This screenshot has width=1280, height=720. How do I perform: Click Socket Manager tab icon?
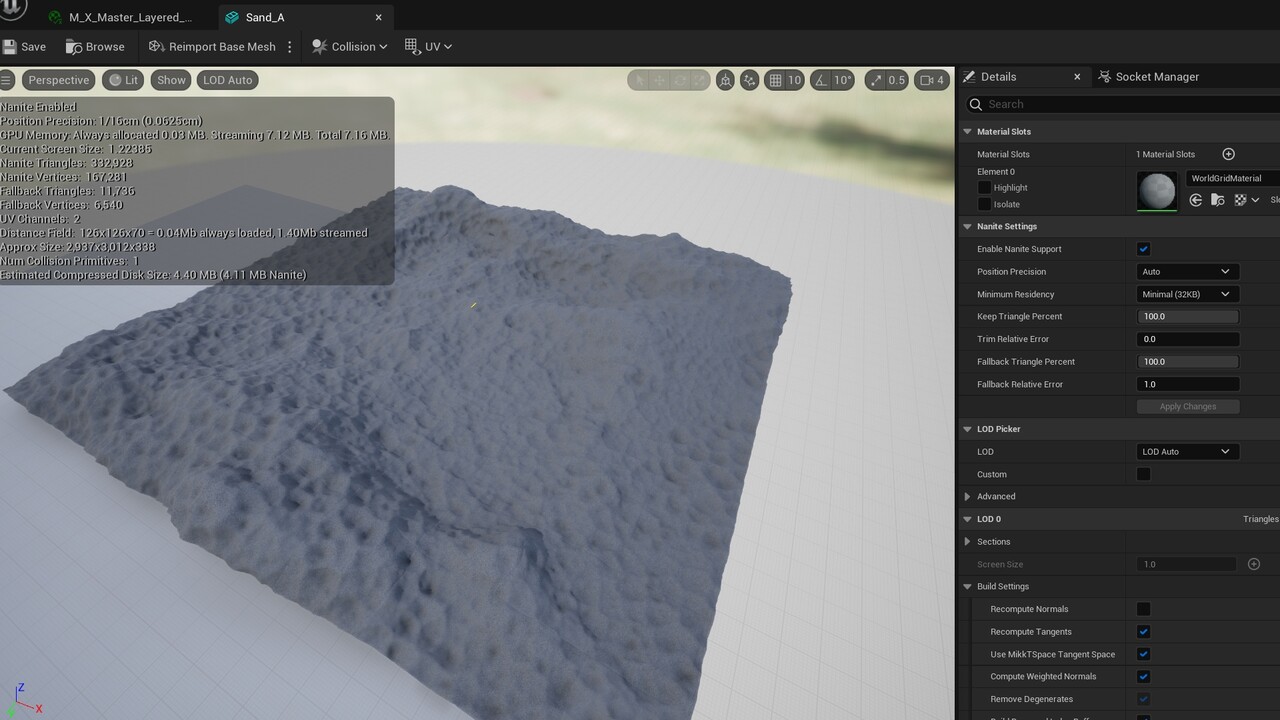click(x=1105, y=77)
